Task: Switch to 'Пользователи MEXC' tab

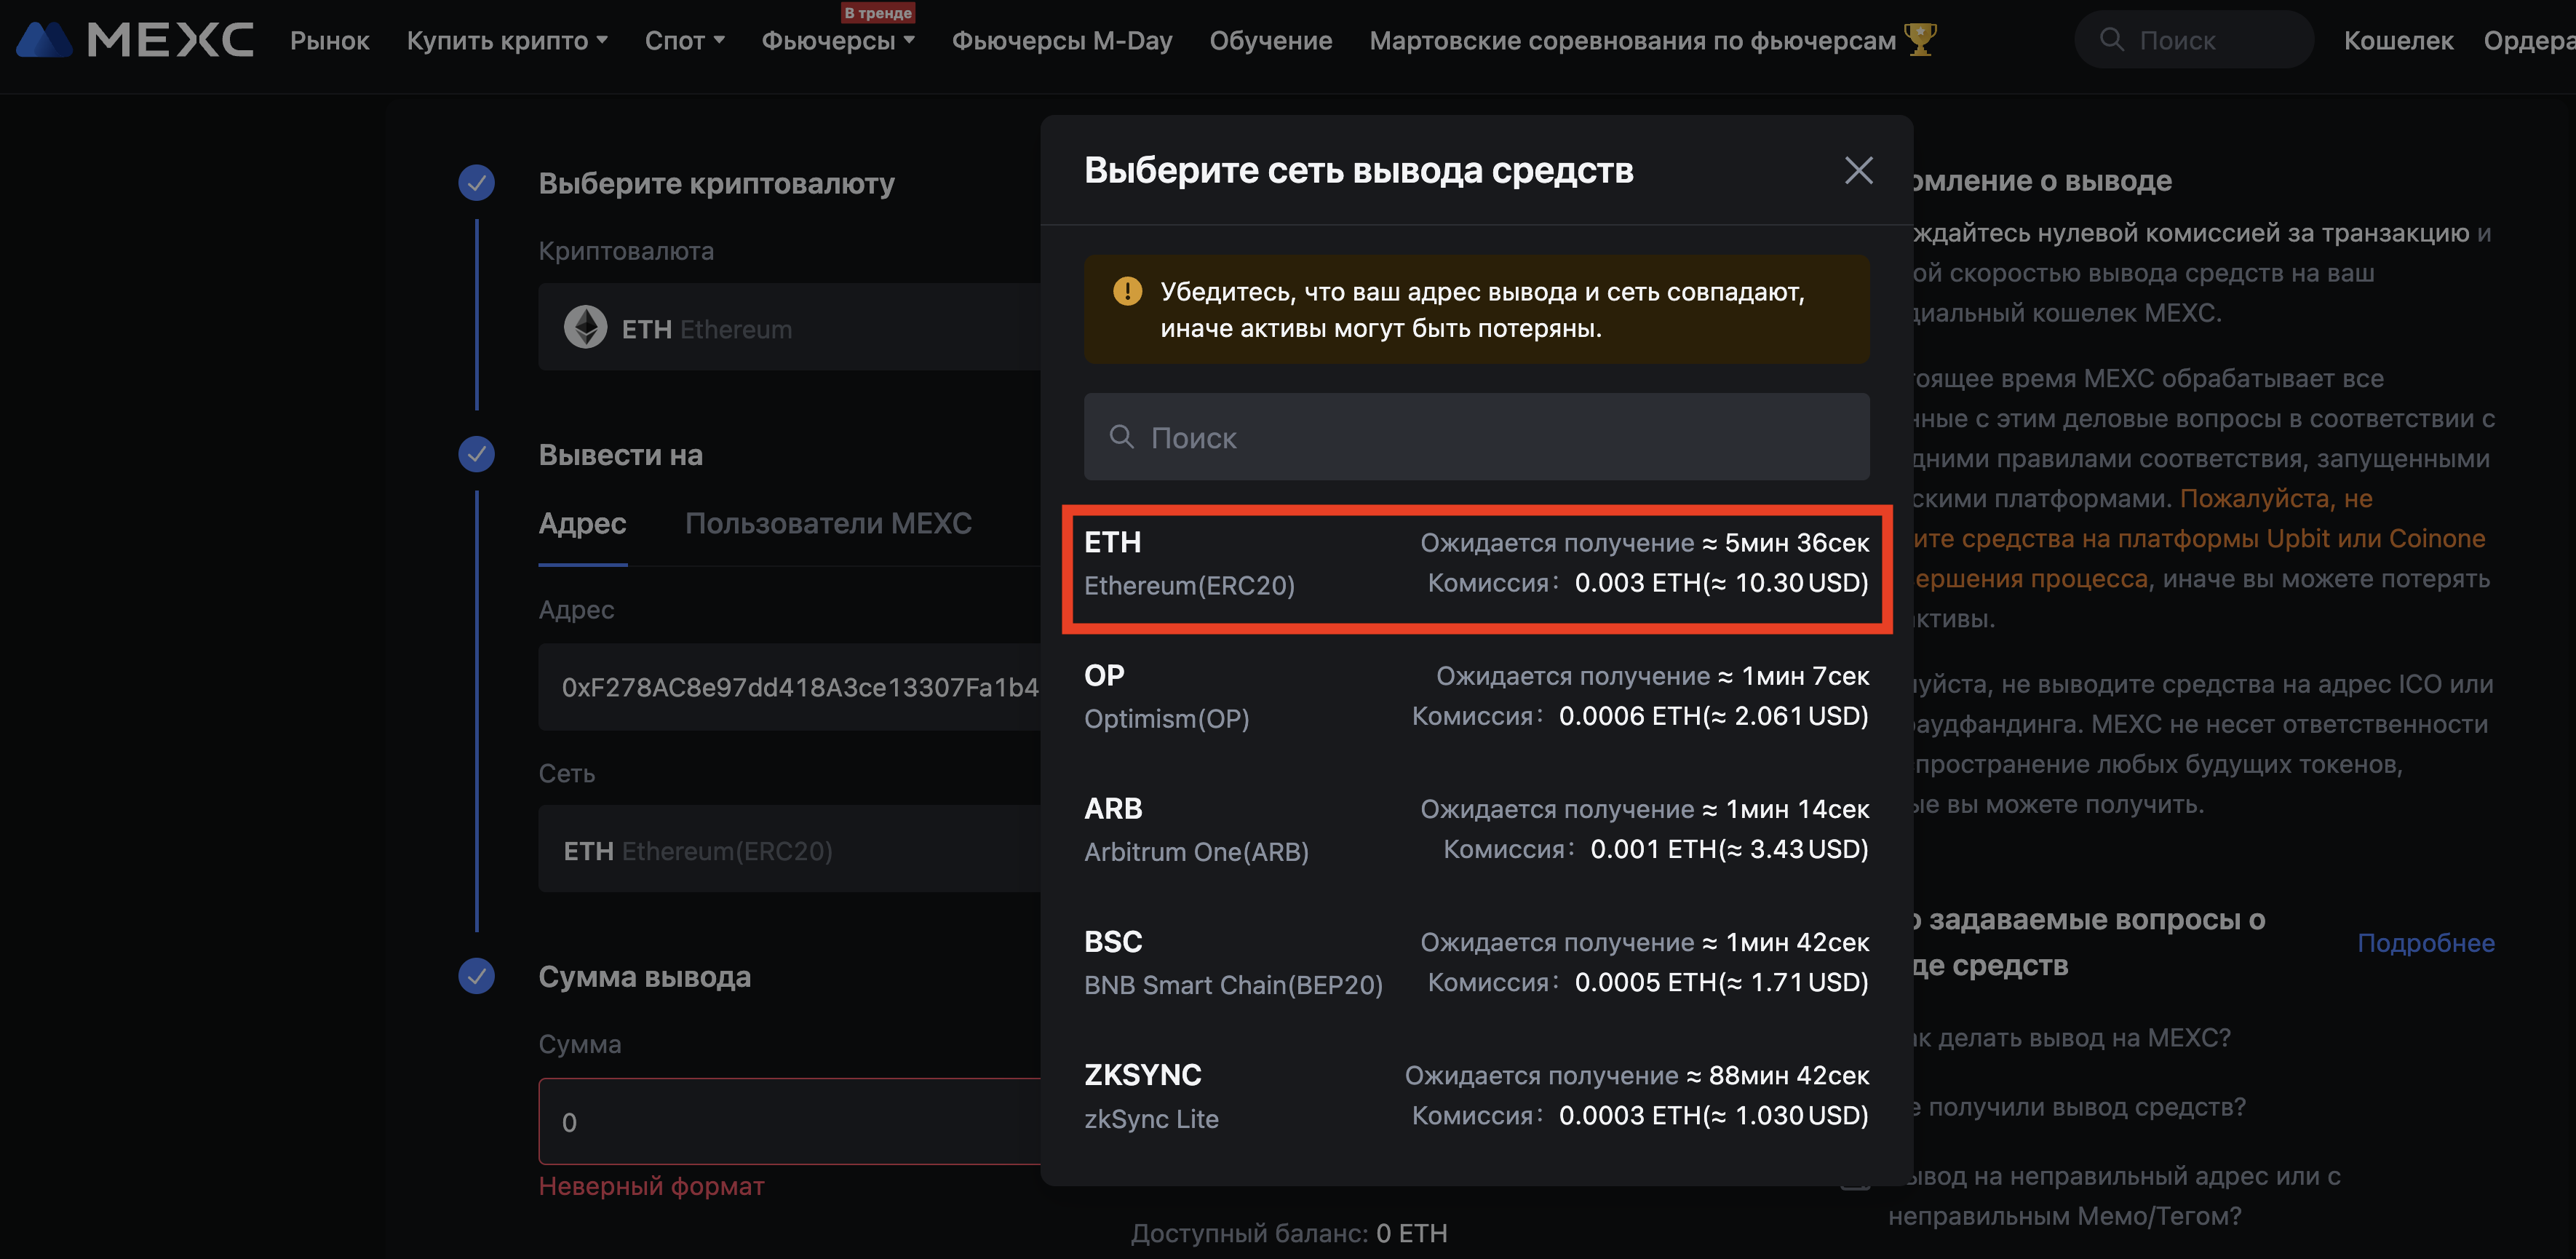Action: point(828,523)
